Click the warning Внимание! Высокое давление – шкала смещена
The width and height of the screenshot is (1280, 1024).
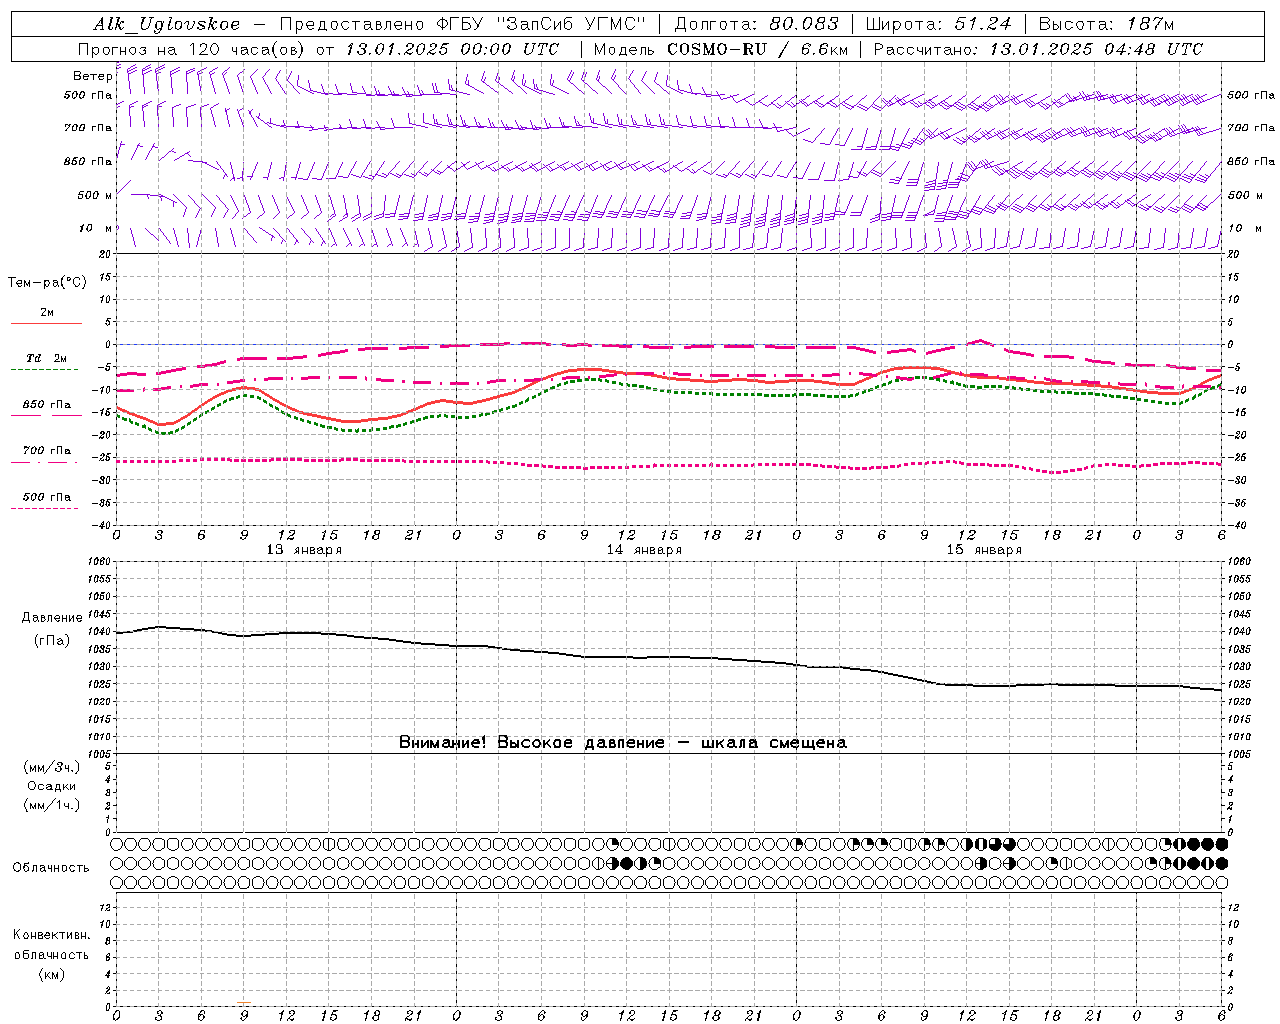coord(623,743)
